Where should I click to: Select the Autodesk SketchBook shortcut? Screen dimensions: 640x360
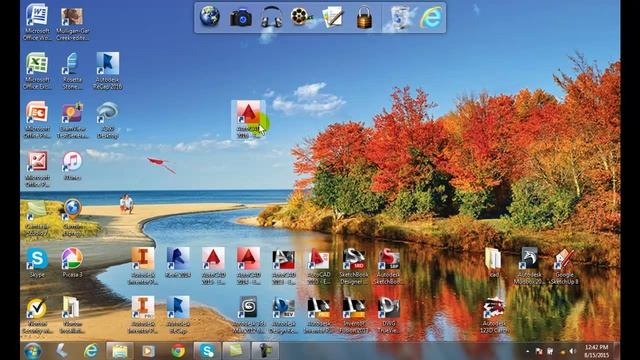[389, 266]
